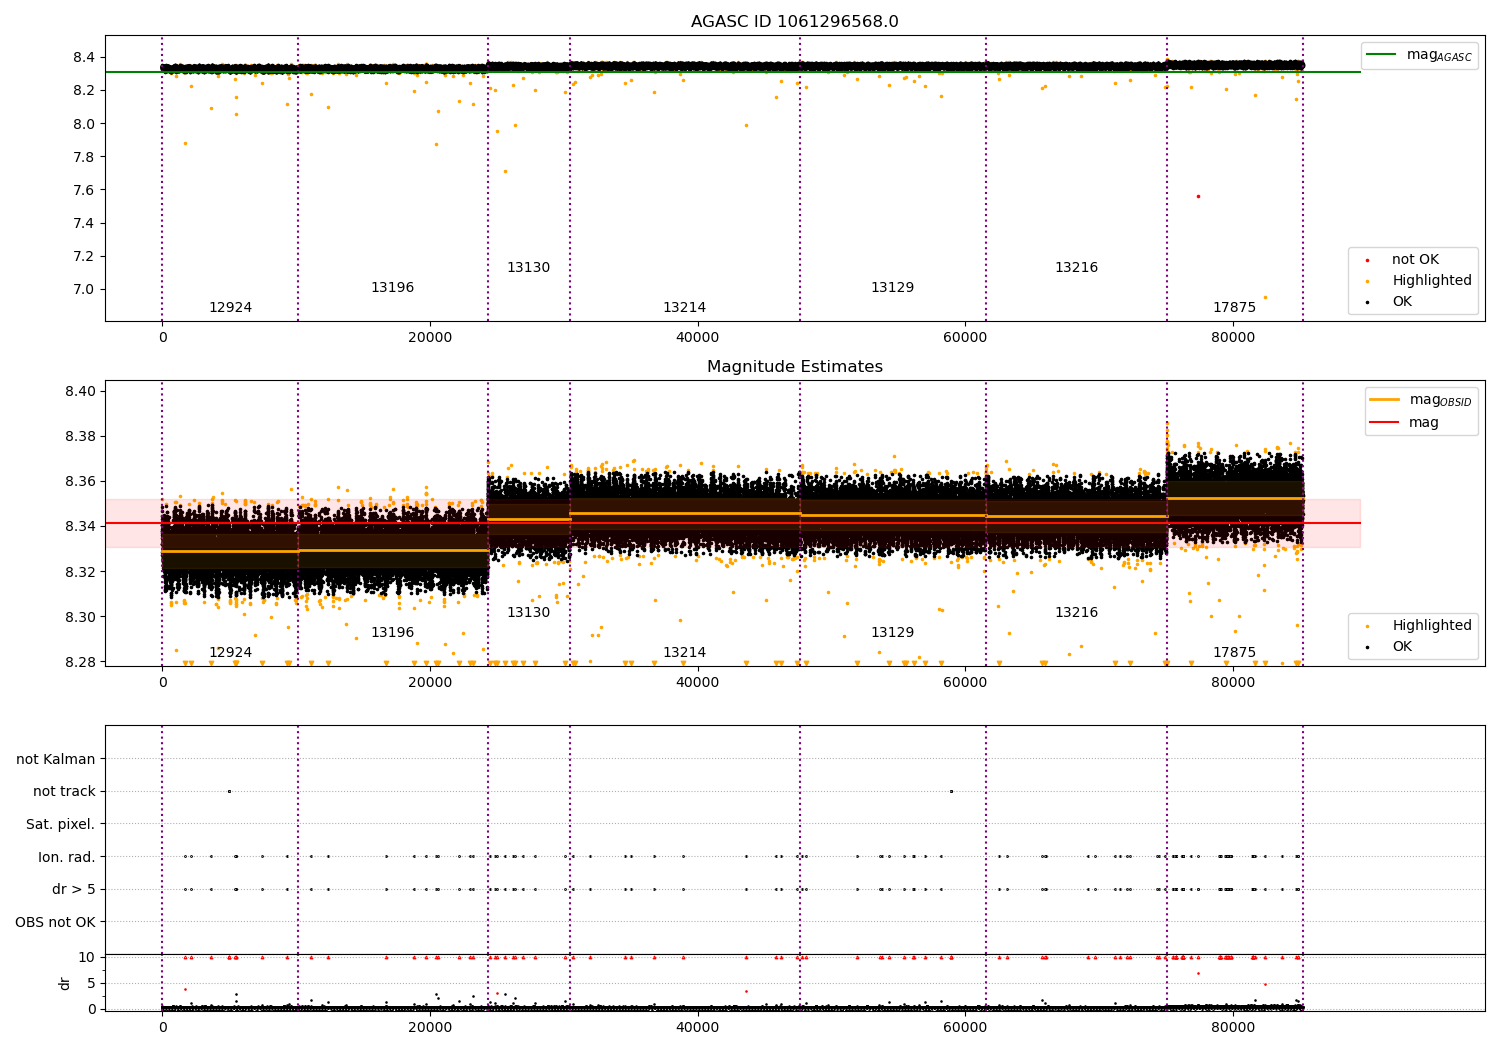1500x1050 pixels.
Task: Click obsid label 13216 in top plot
Action: 1076,268
